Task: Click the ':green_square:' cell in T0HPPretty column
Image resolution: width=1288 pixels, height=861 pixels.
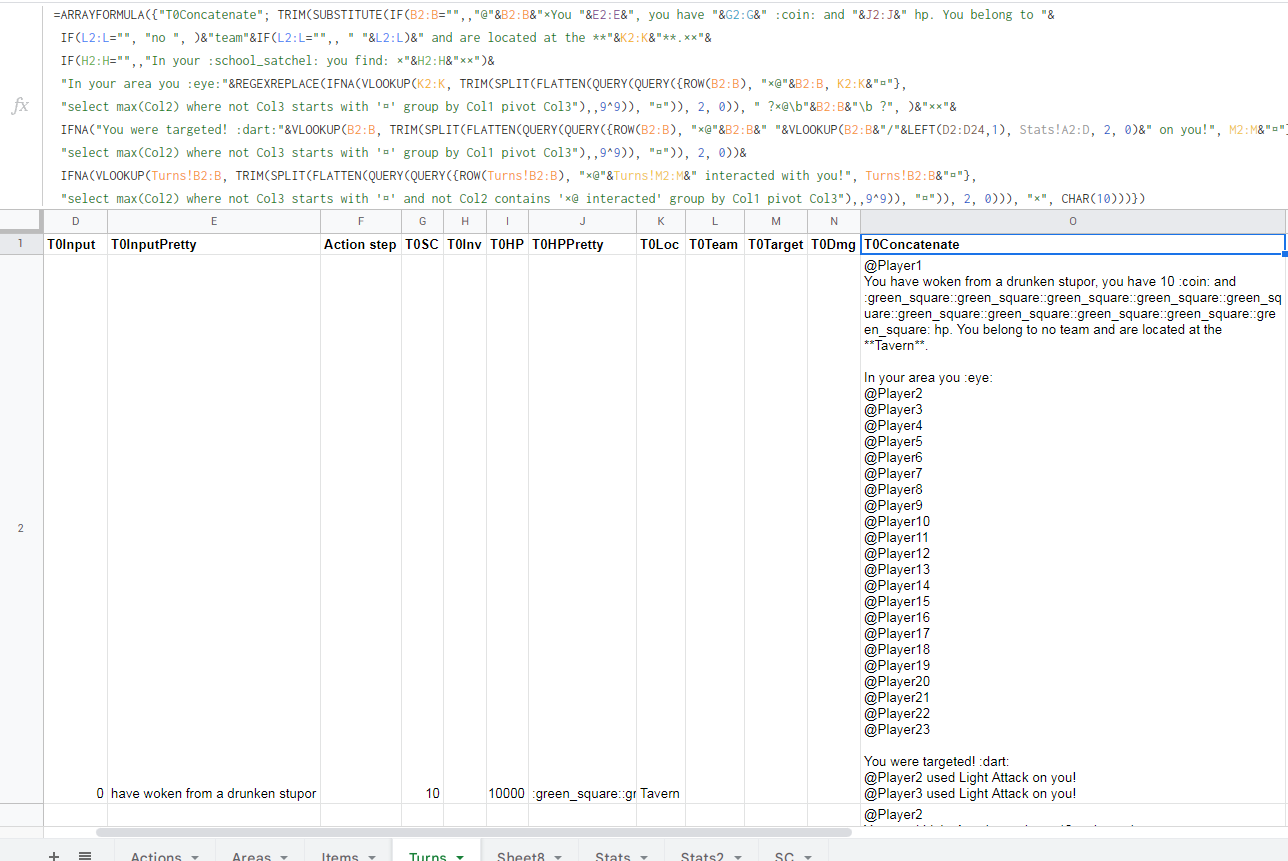Action: pos(583,529)
